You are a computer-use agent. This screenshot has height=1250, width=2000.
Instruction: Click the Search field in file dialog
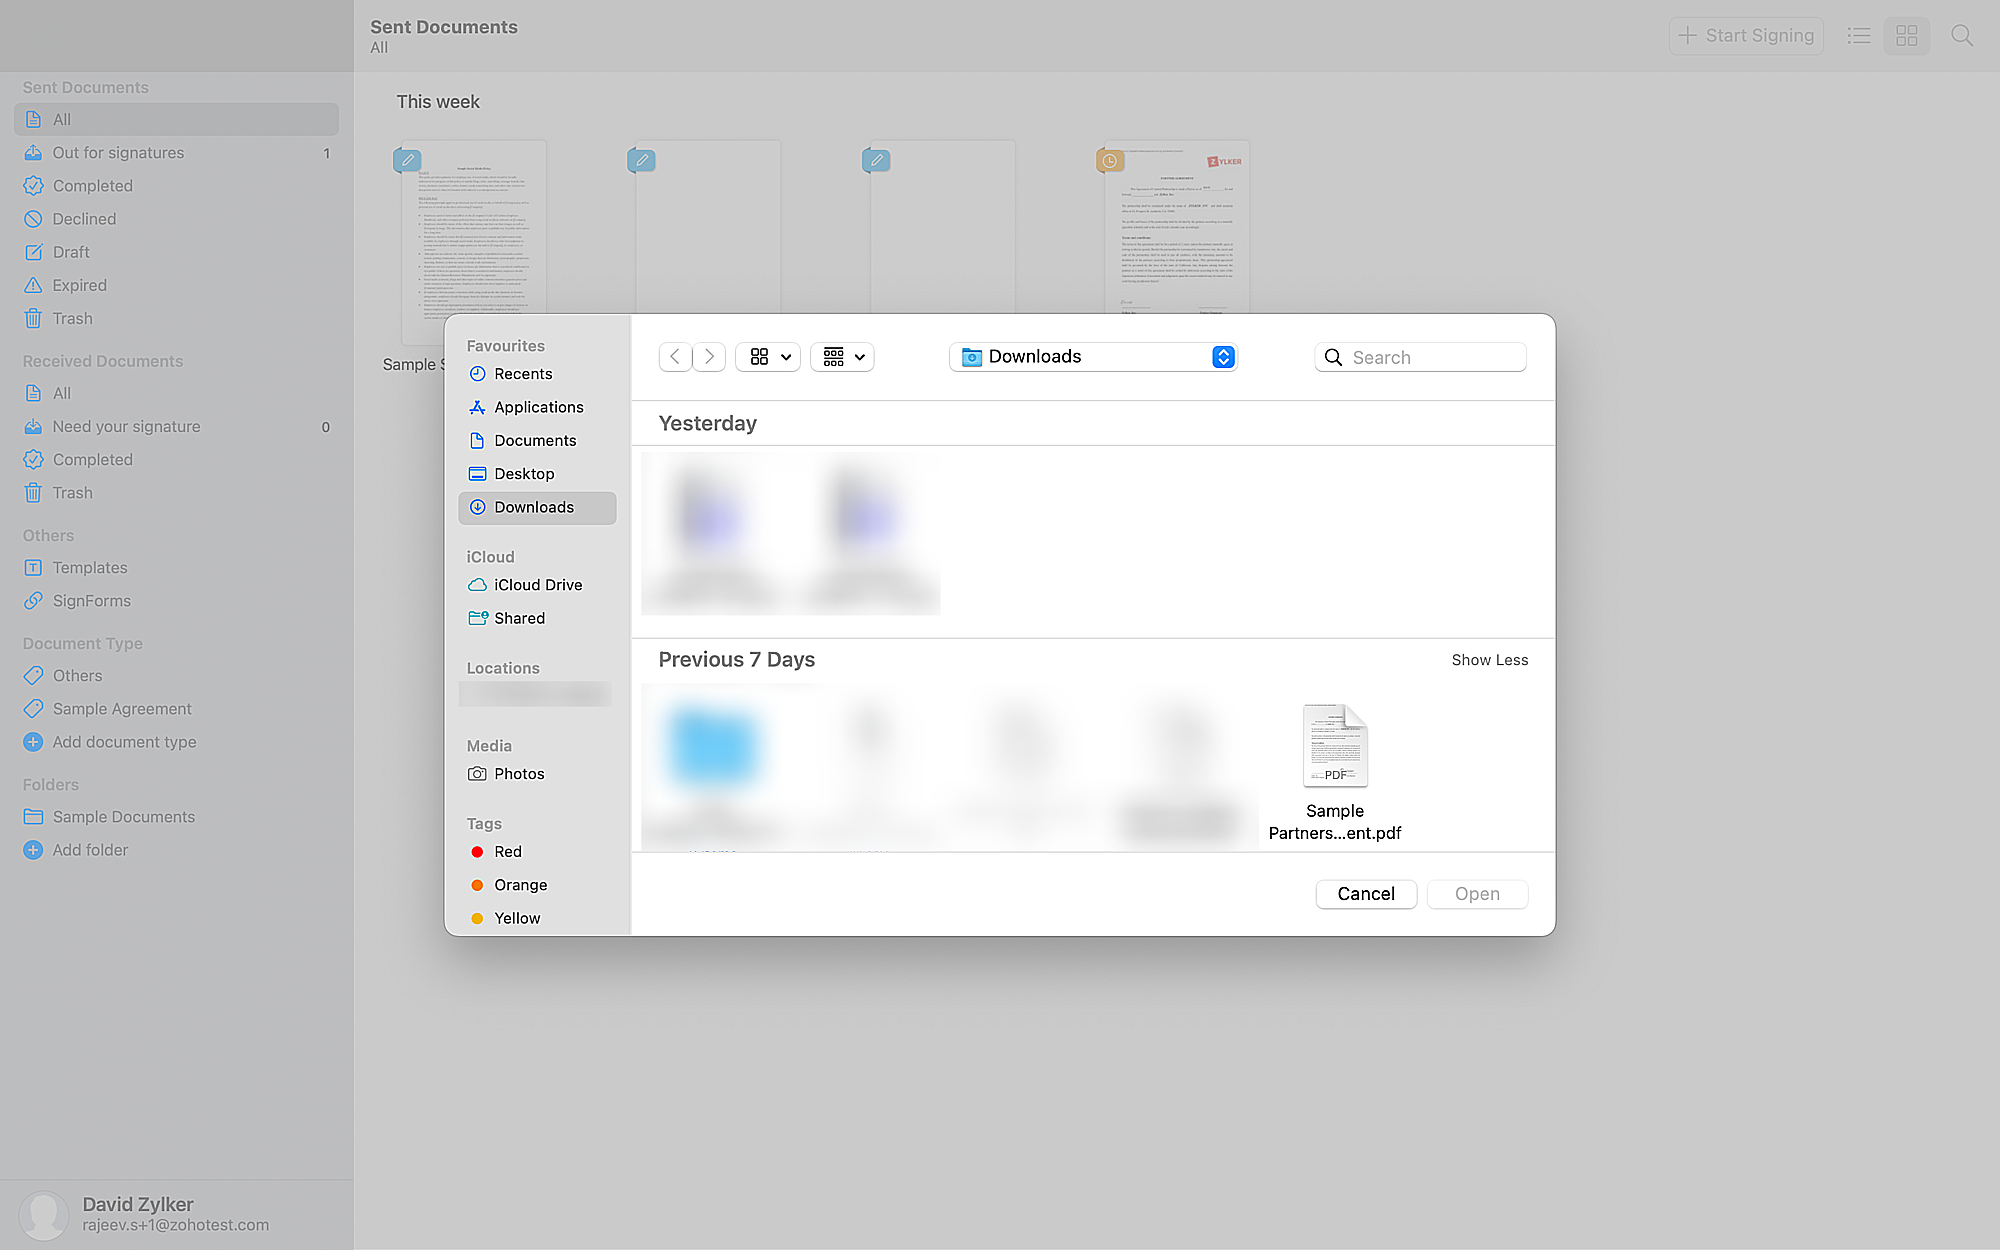tap(1434, 357)
